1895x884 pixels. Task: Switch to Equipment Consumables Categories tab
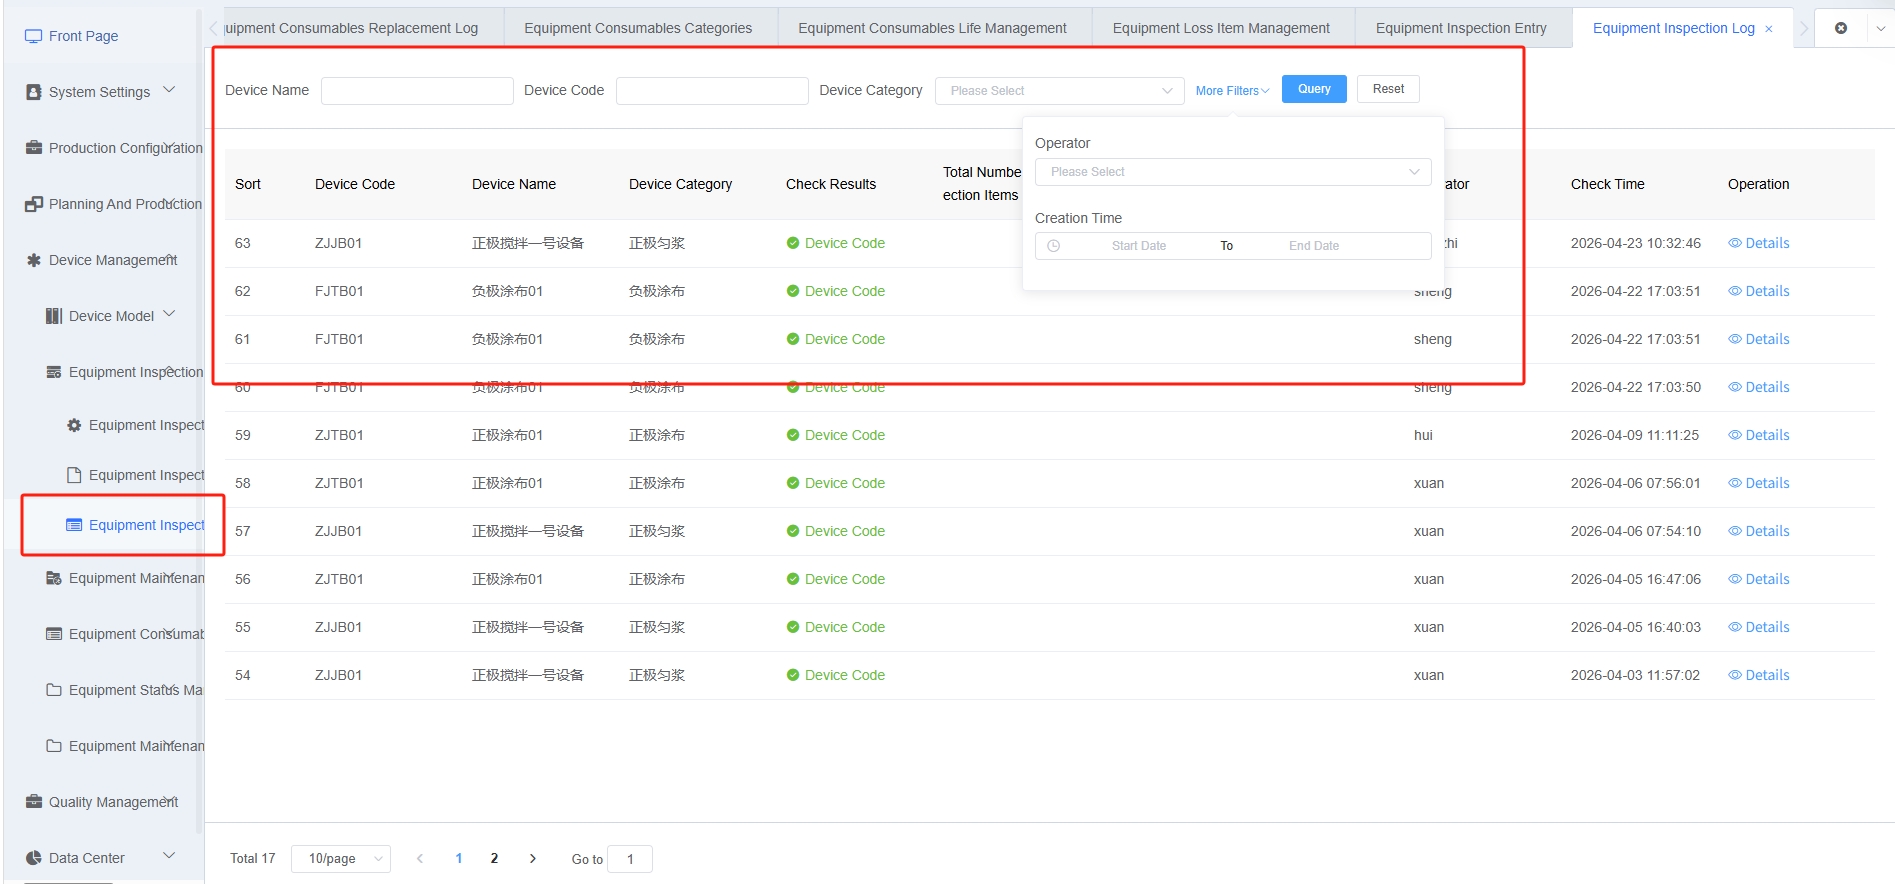[638, 28]
